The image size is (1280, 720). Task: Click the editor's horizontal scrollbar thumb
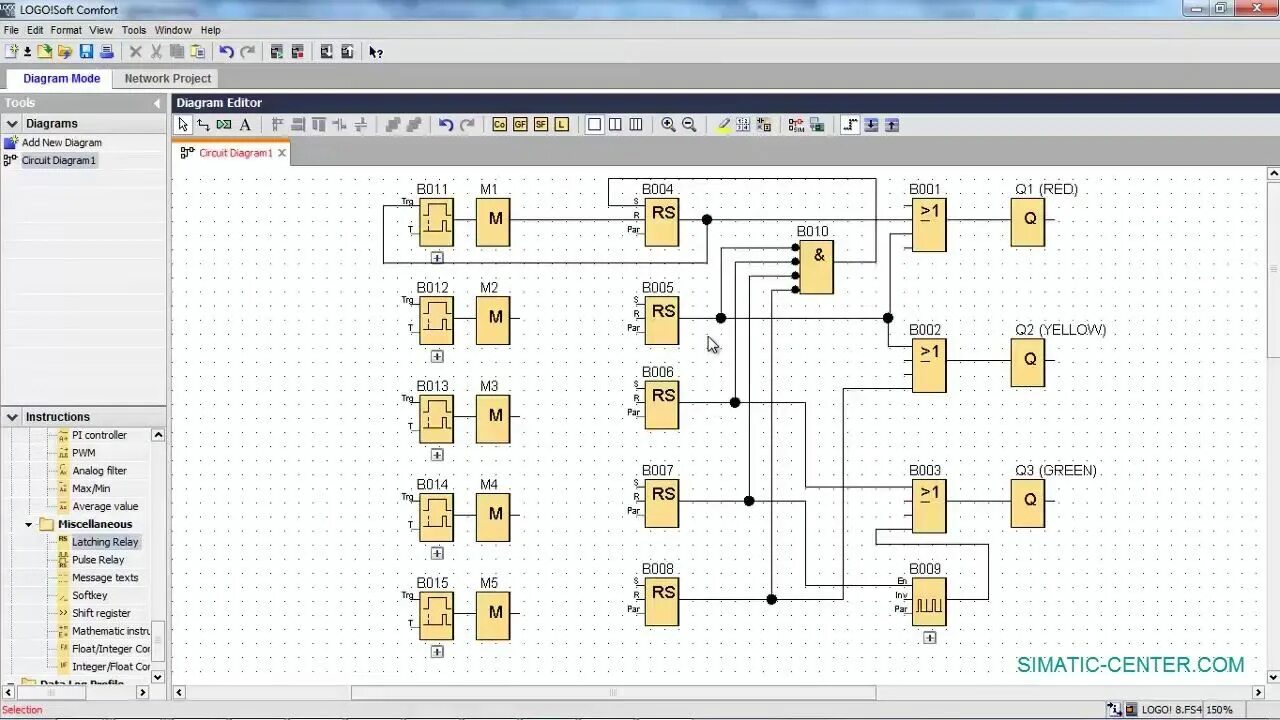613,692
